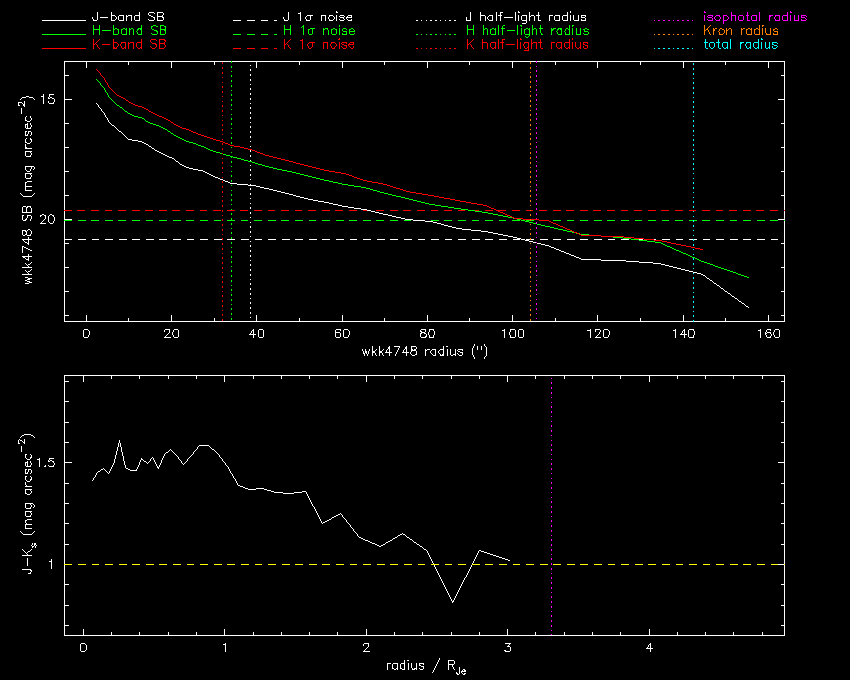Click the magenta 'isophotal radius' legend label
850x680 pixels.
click(755, 18)
